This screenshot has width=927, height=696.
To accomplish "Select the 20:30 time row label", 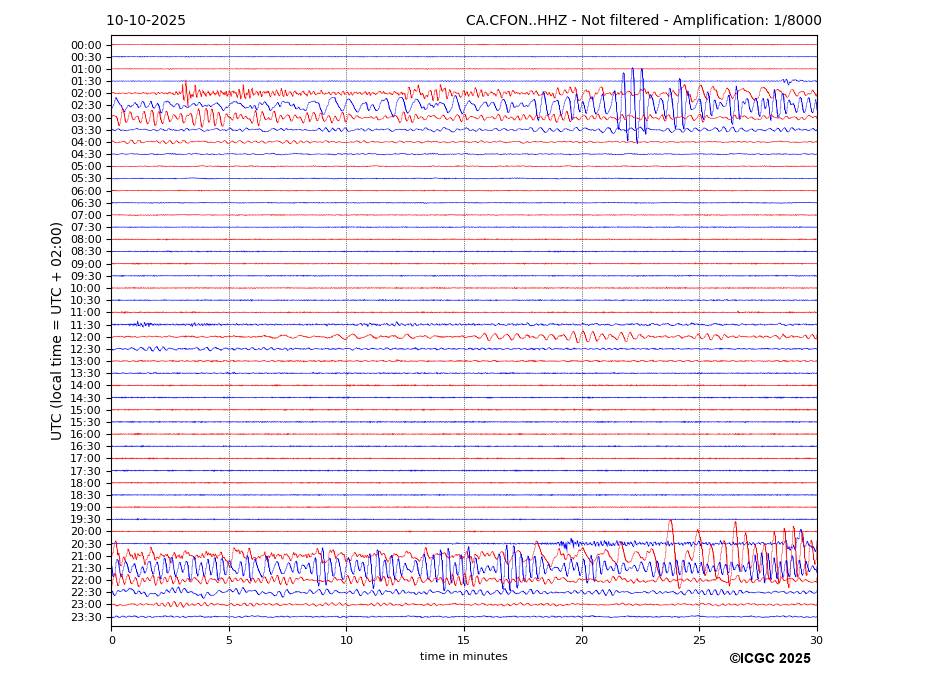I will click(x=86, y=544).
